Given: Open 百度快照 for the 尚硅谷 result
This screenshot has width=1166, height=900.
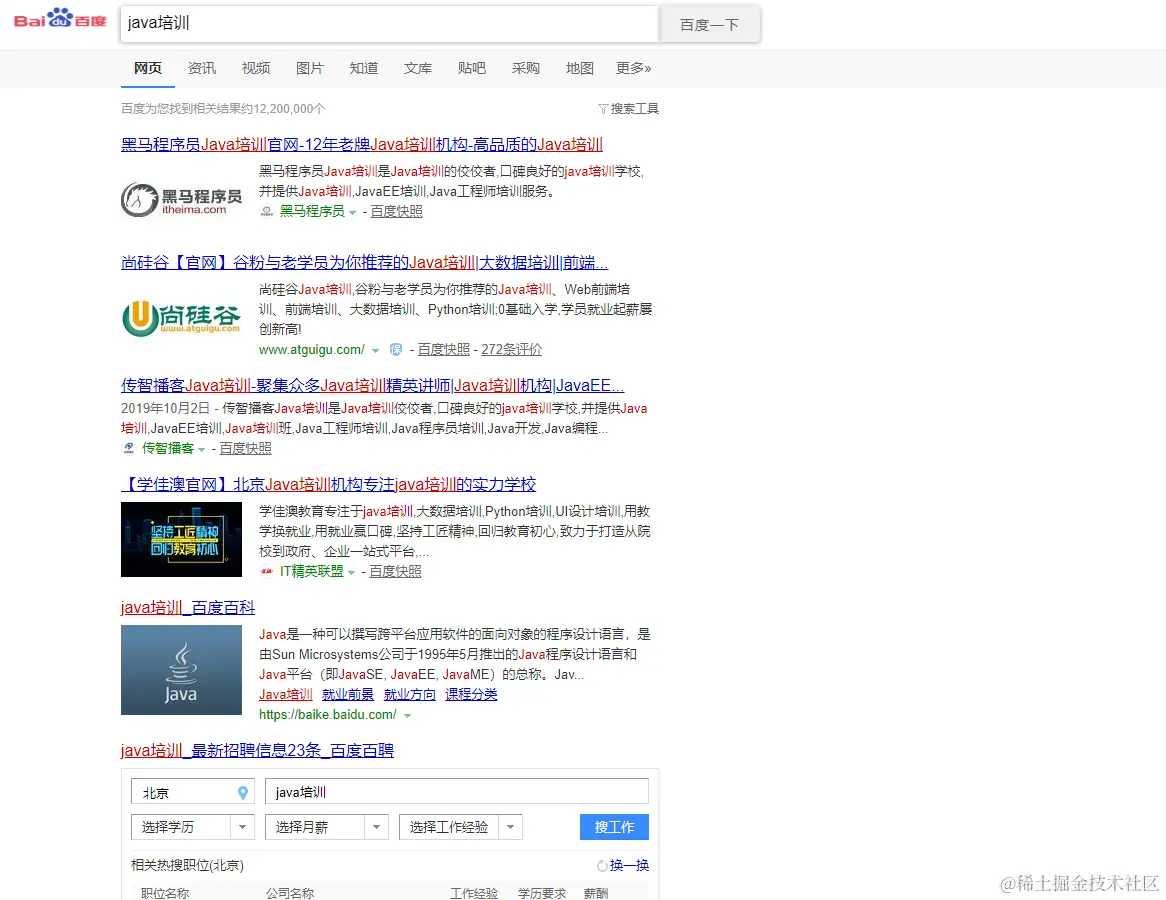Looking at the screenshot, I should (444, 350).
